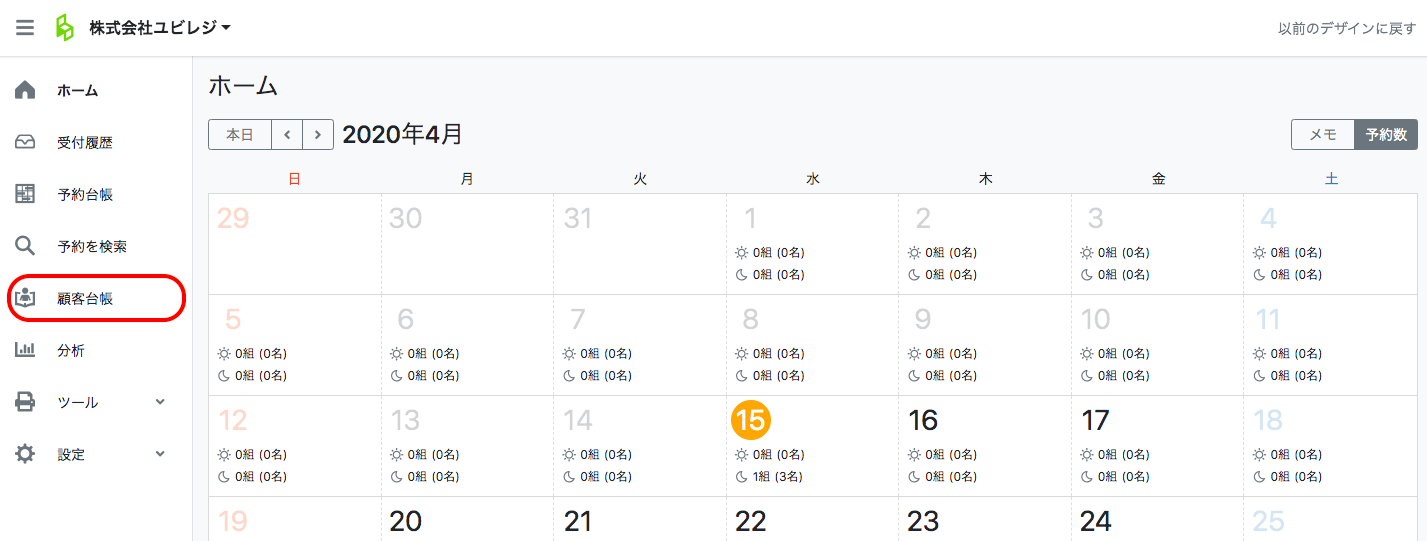Select date 17 in calendar
The width and height of the screenshot is (1427, 541).
pos(1096,420)
